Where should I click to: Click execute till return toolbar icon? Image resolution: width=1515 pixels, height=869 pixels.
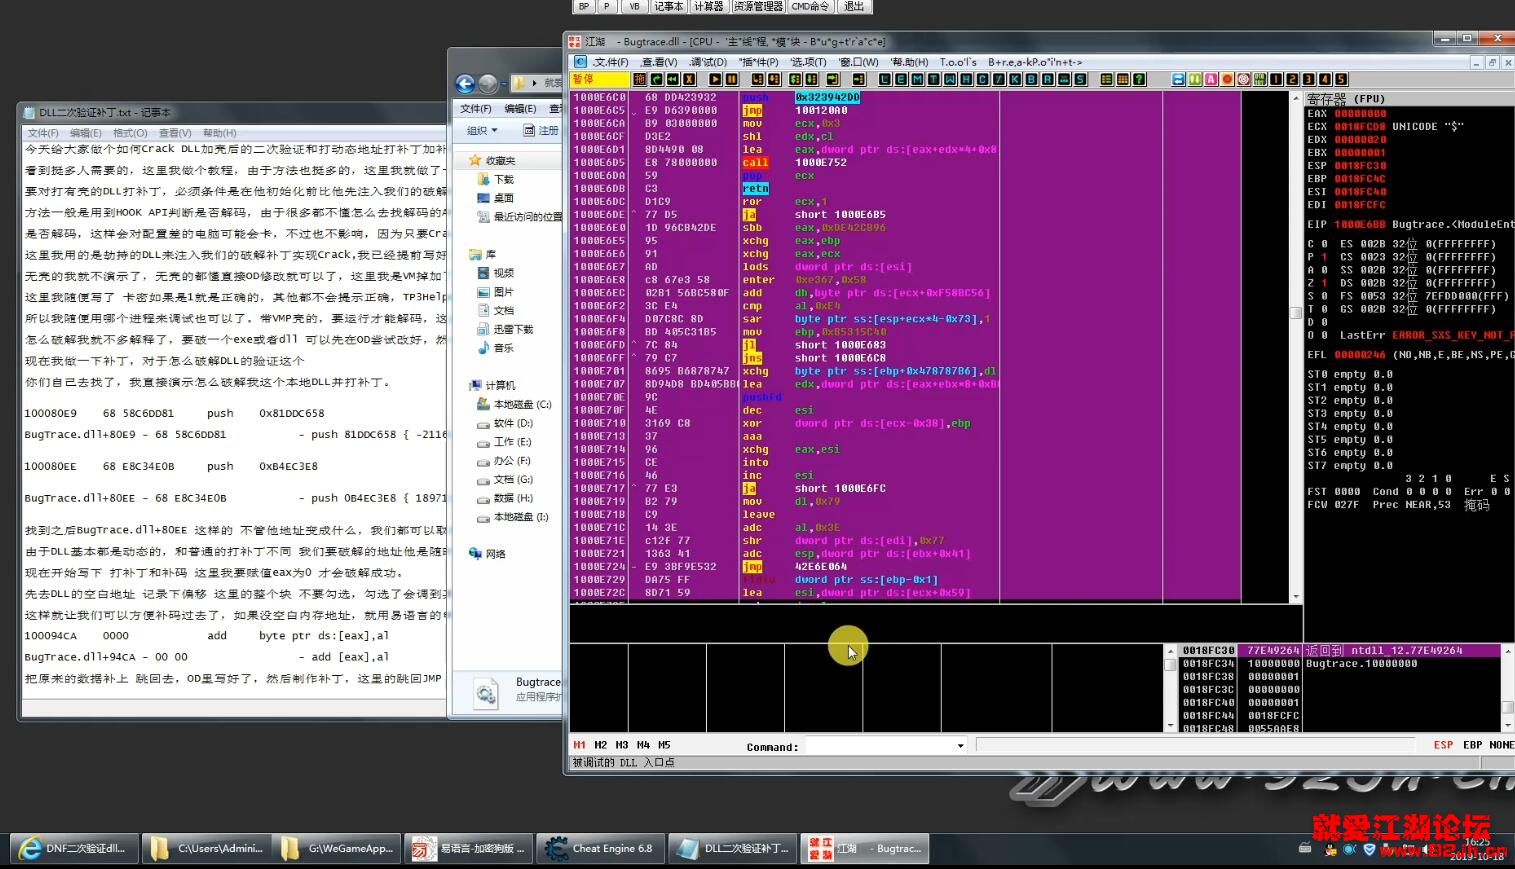pyautogui.click(x=833, y=79)
